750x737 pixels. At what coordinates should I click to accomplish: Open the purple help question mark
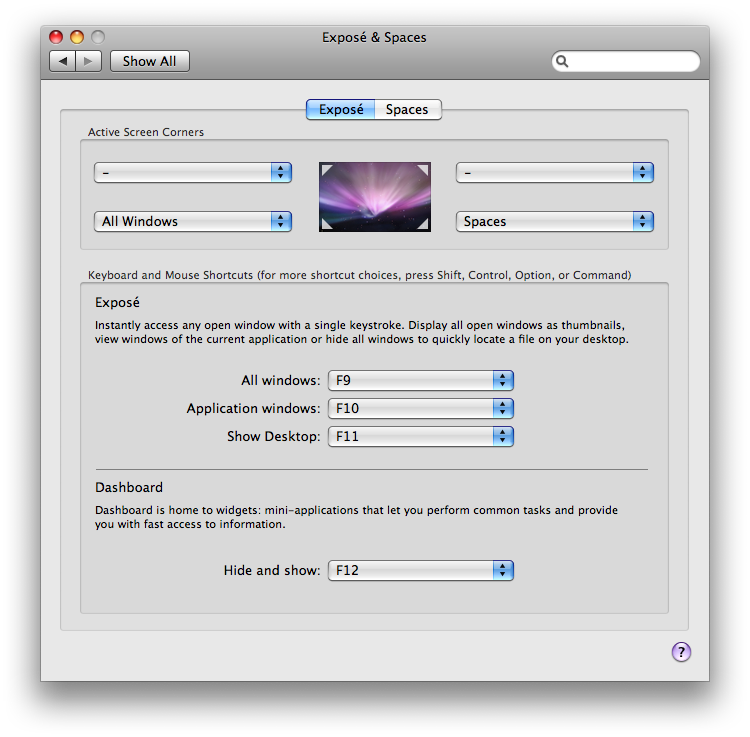[681, 652]
